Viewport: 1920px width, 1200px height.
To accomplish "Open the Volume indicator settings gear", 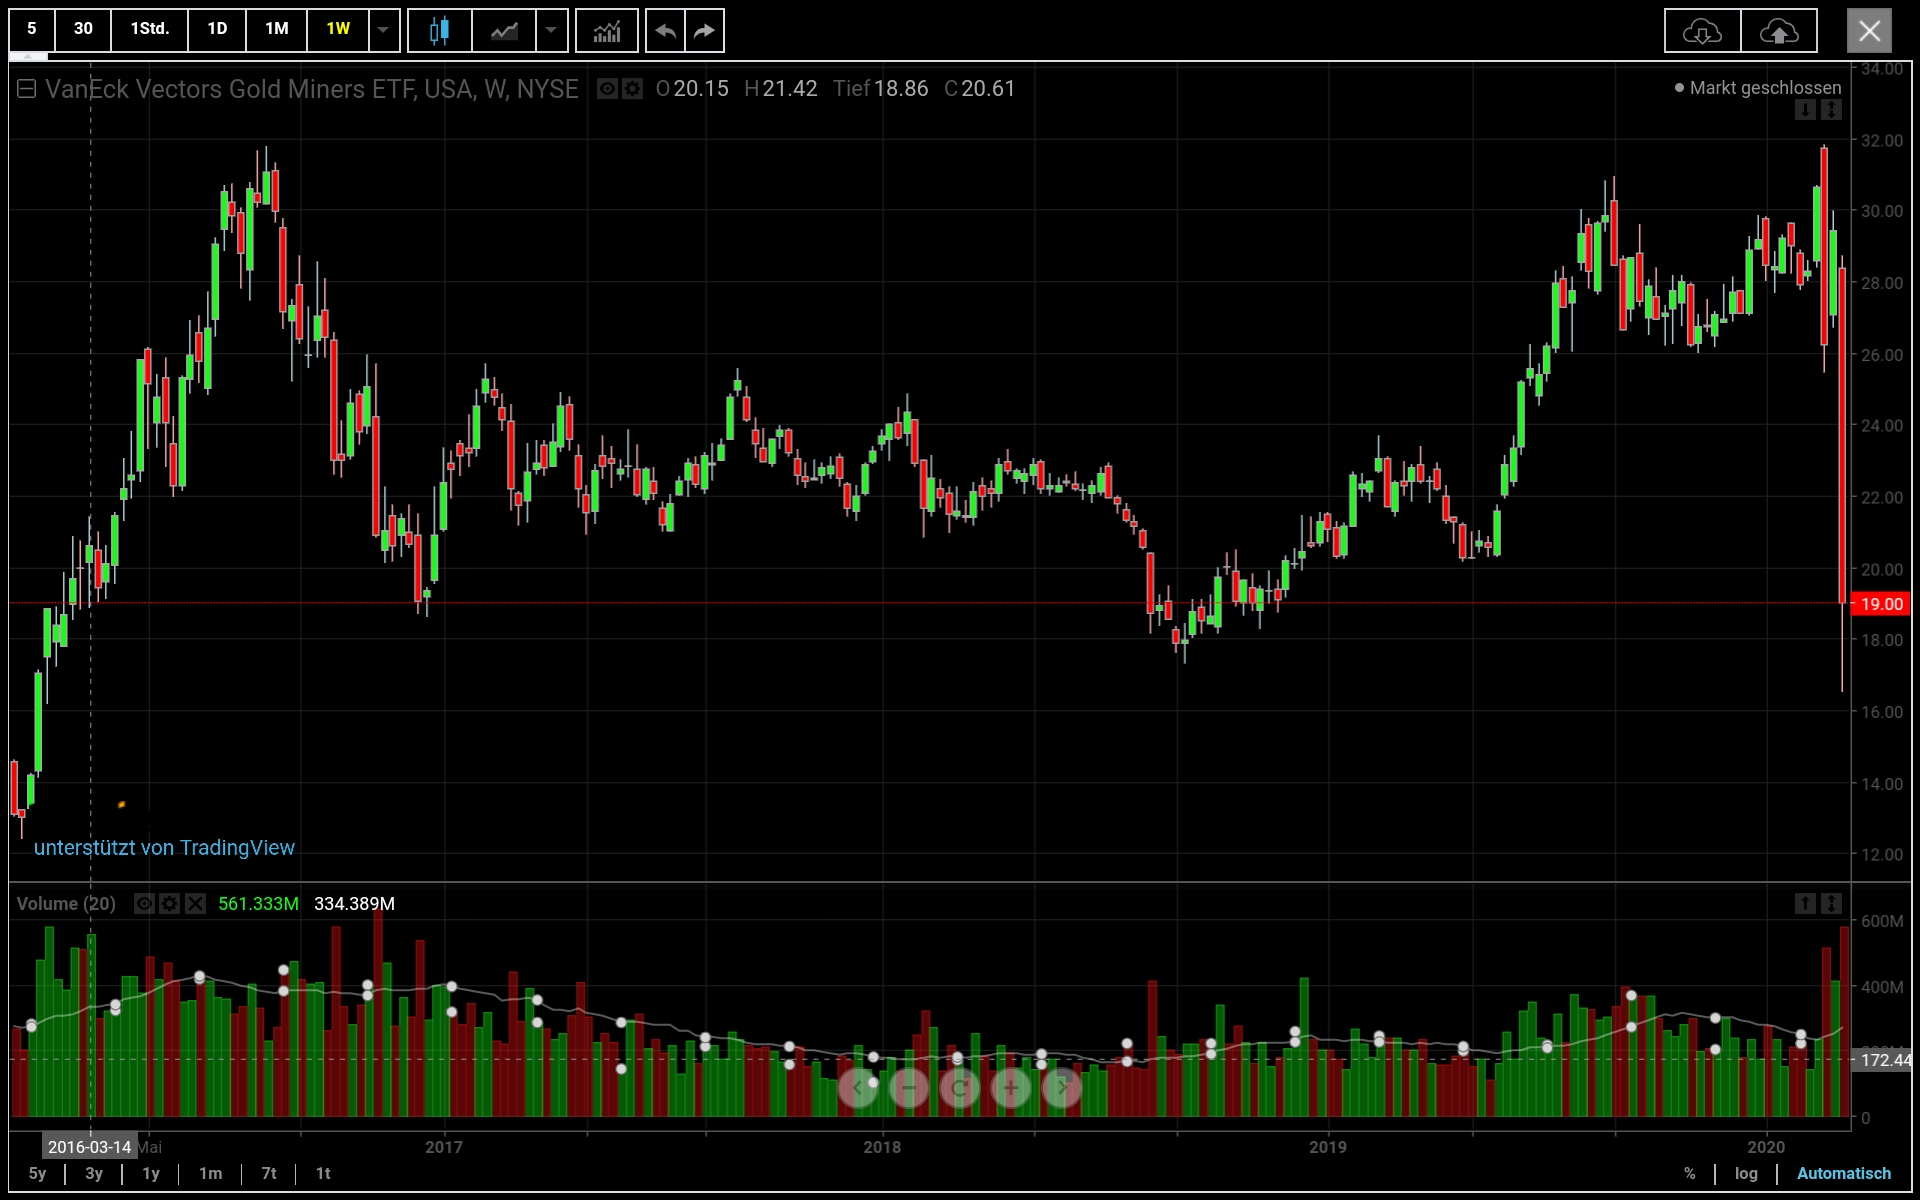I will click(x=170, y=904).
